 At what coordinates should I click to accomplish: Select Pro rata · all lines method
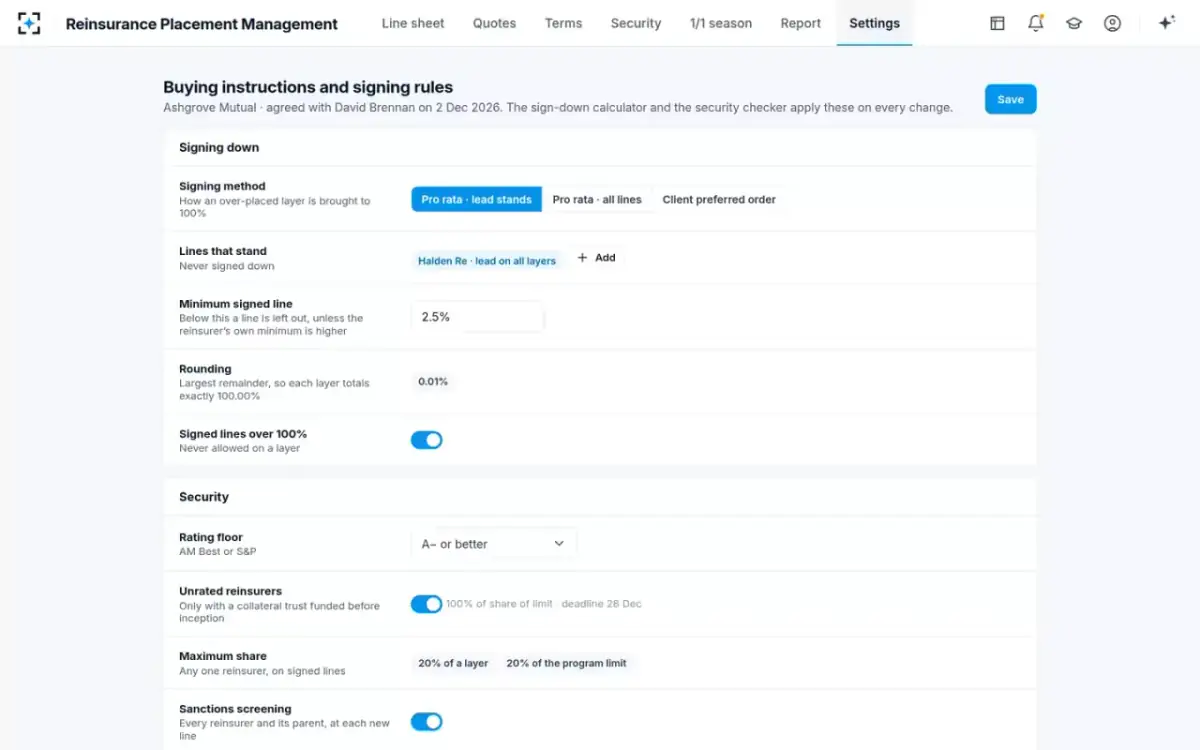[597, 199]
